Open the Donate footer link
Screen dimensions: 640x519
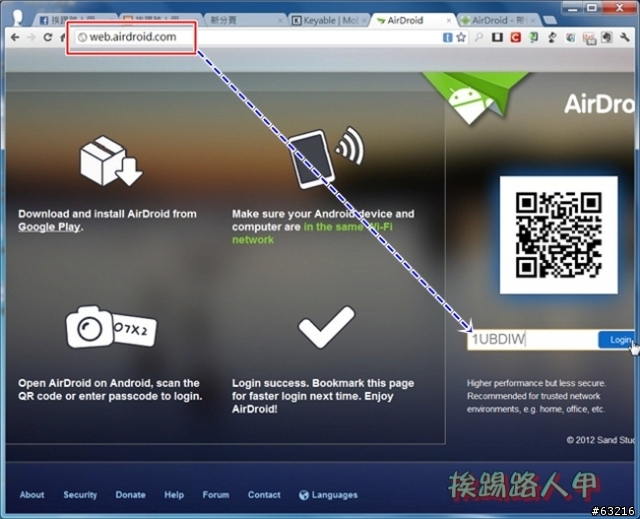(x=130, y=495)
